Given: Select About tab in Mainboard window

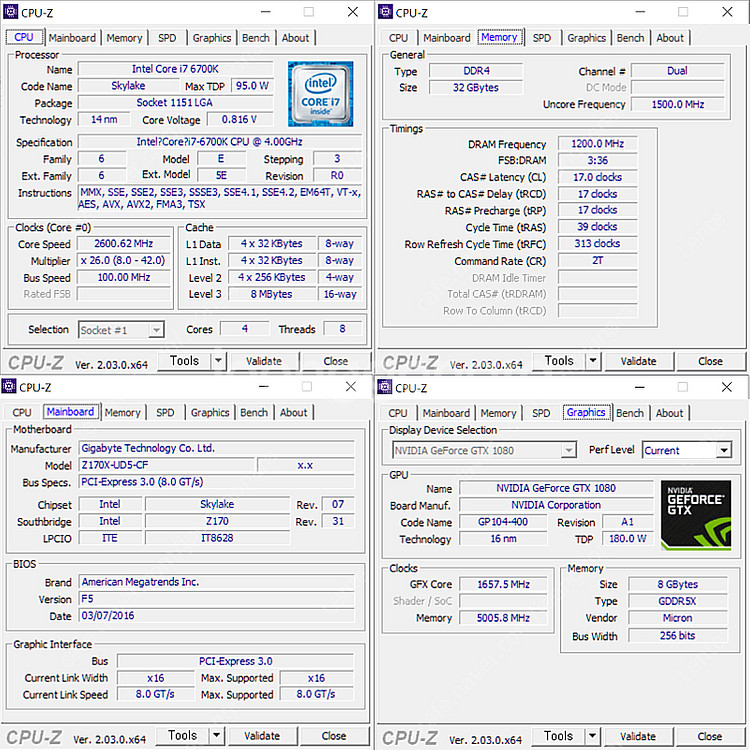Looking at the screenshot, I should point(293,412).
